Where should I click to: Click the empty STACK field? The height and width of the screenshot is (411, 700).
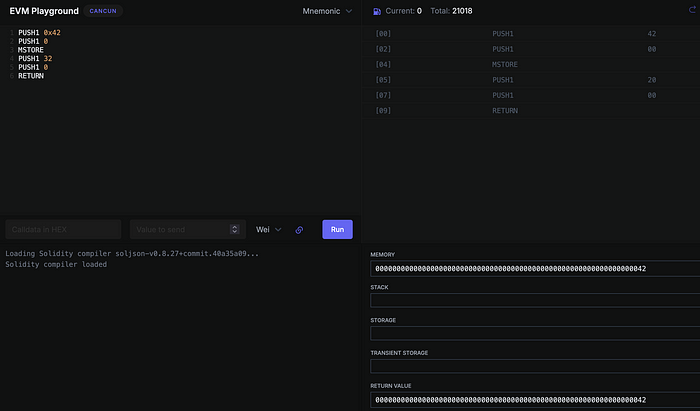pos(535,300)
